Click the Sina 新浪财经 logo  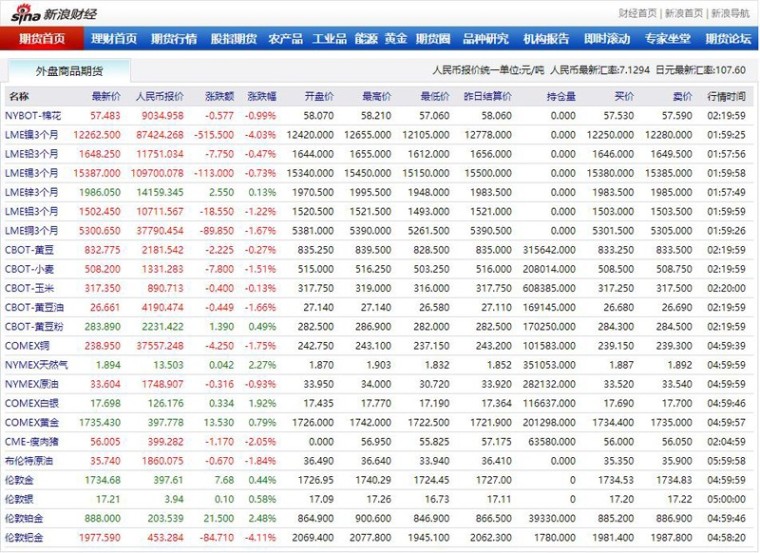53,14
